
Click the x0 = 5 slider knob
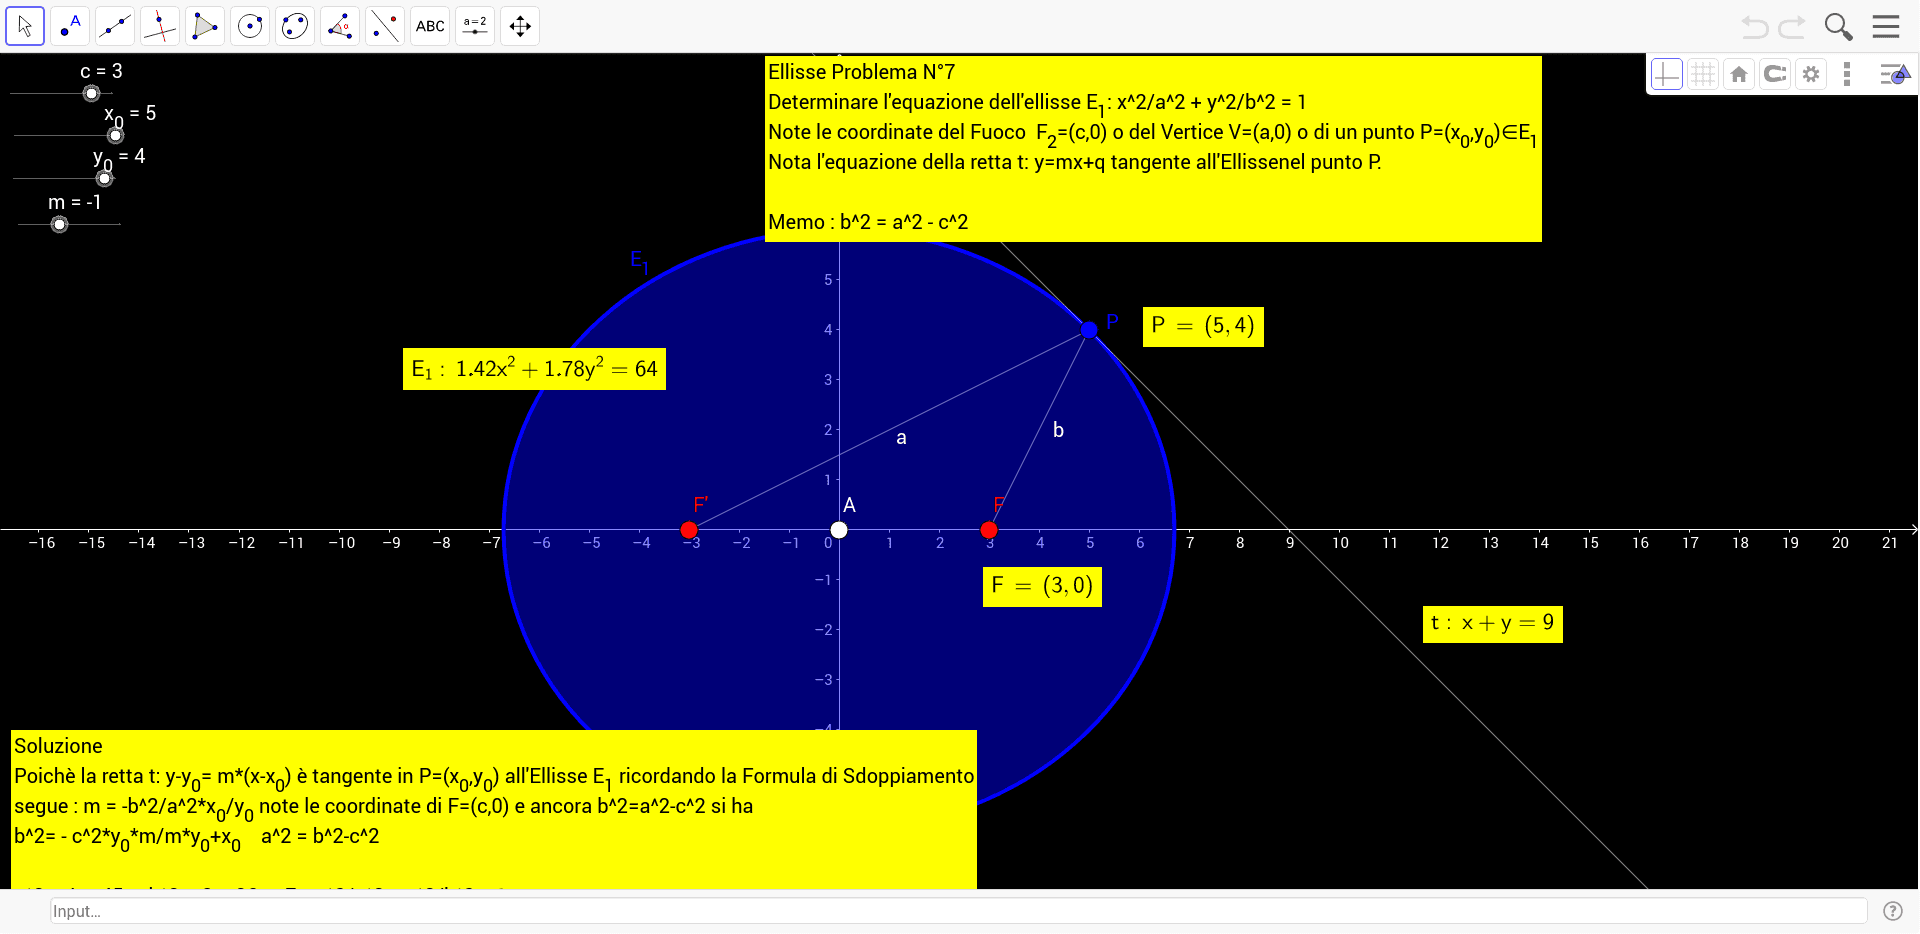116,135
